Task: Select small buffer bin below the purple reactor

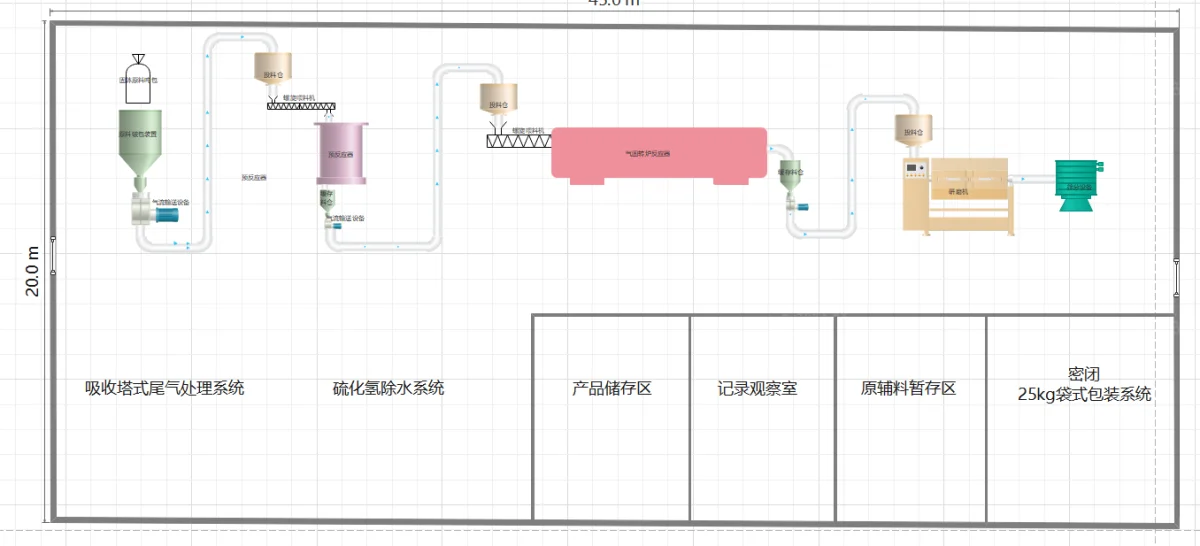Action: [327, 199]
